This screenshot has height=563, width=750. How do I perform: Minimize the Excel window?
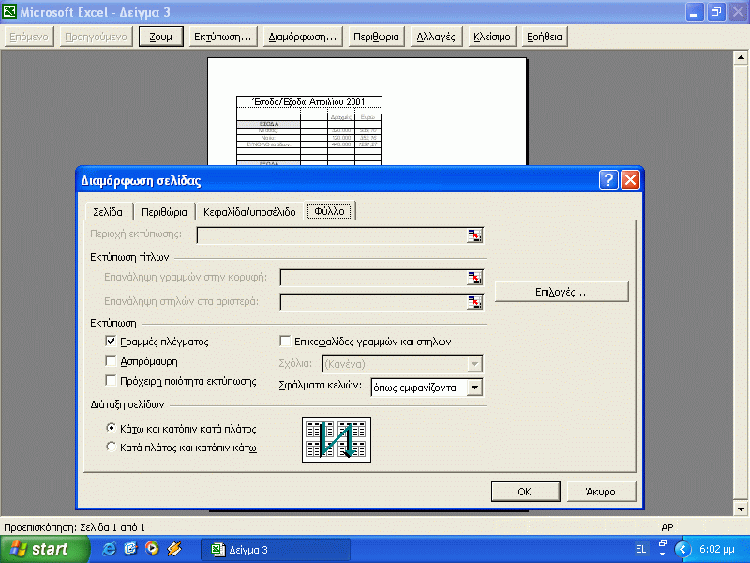694,12
